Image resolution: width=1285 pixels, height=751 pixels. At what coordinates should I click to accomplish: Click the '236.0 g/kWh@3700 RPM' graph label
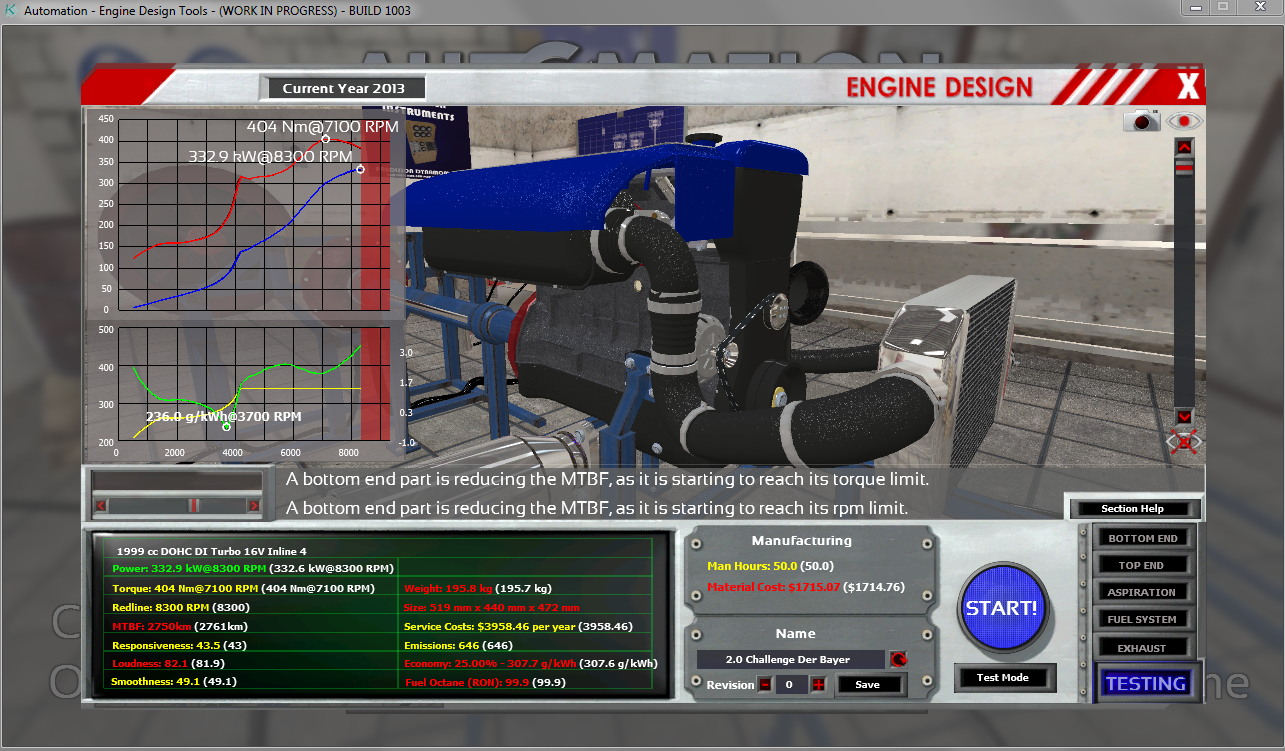click(224, 417)
